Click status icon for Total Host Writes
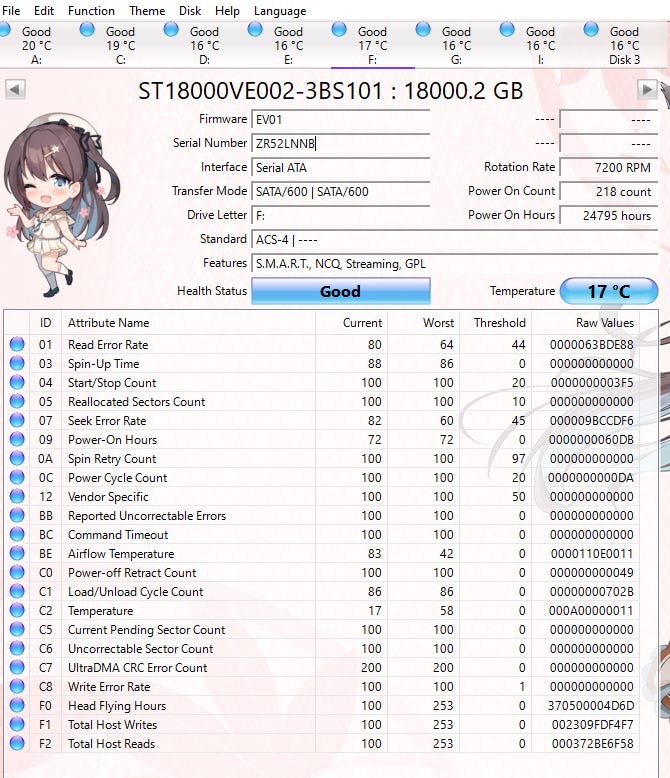Viewport: 670px width, 778px height. click(x=17, y=724)
